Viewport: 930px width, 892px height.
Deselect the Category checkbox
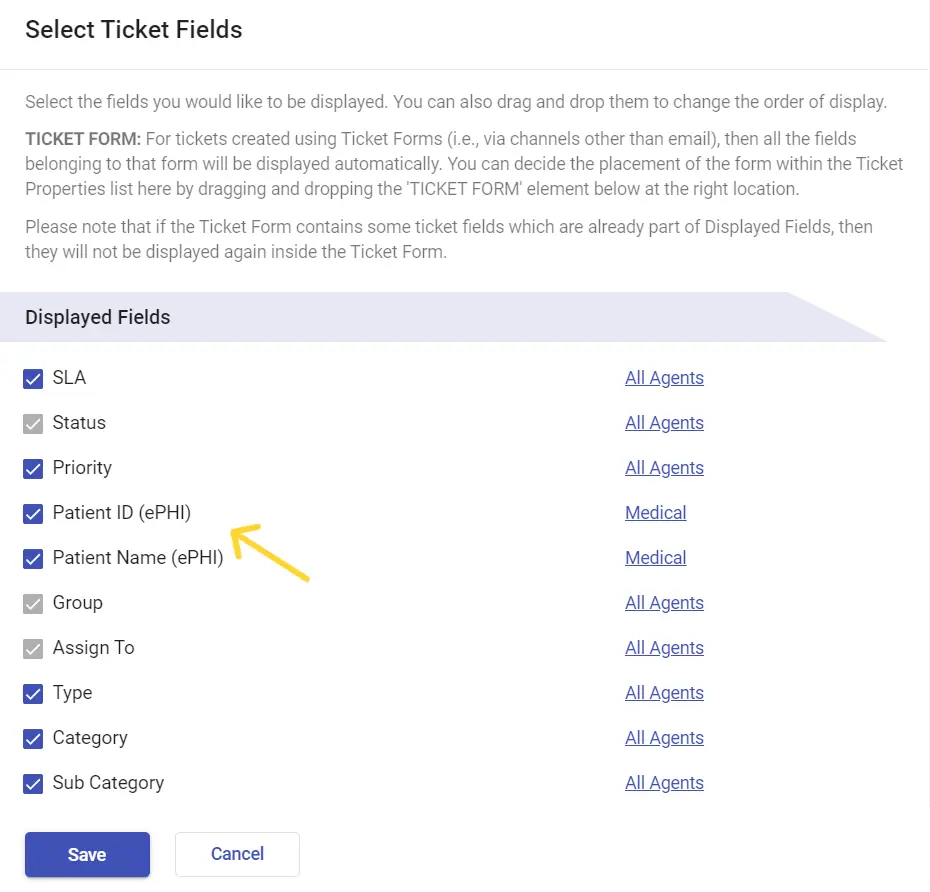click(34, 739)
